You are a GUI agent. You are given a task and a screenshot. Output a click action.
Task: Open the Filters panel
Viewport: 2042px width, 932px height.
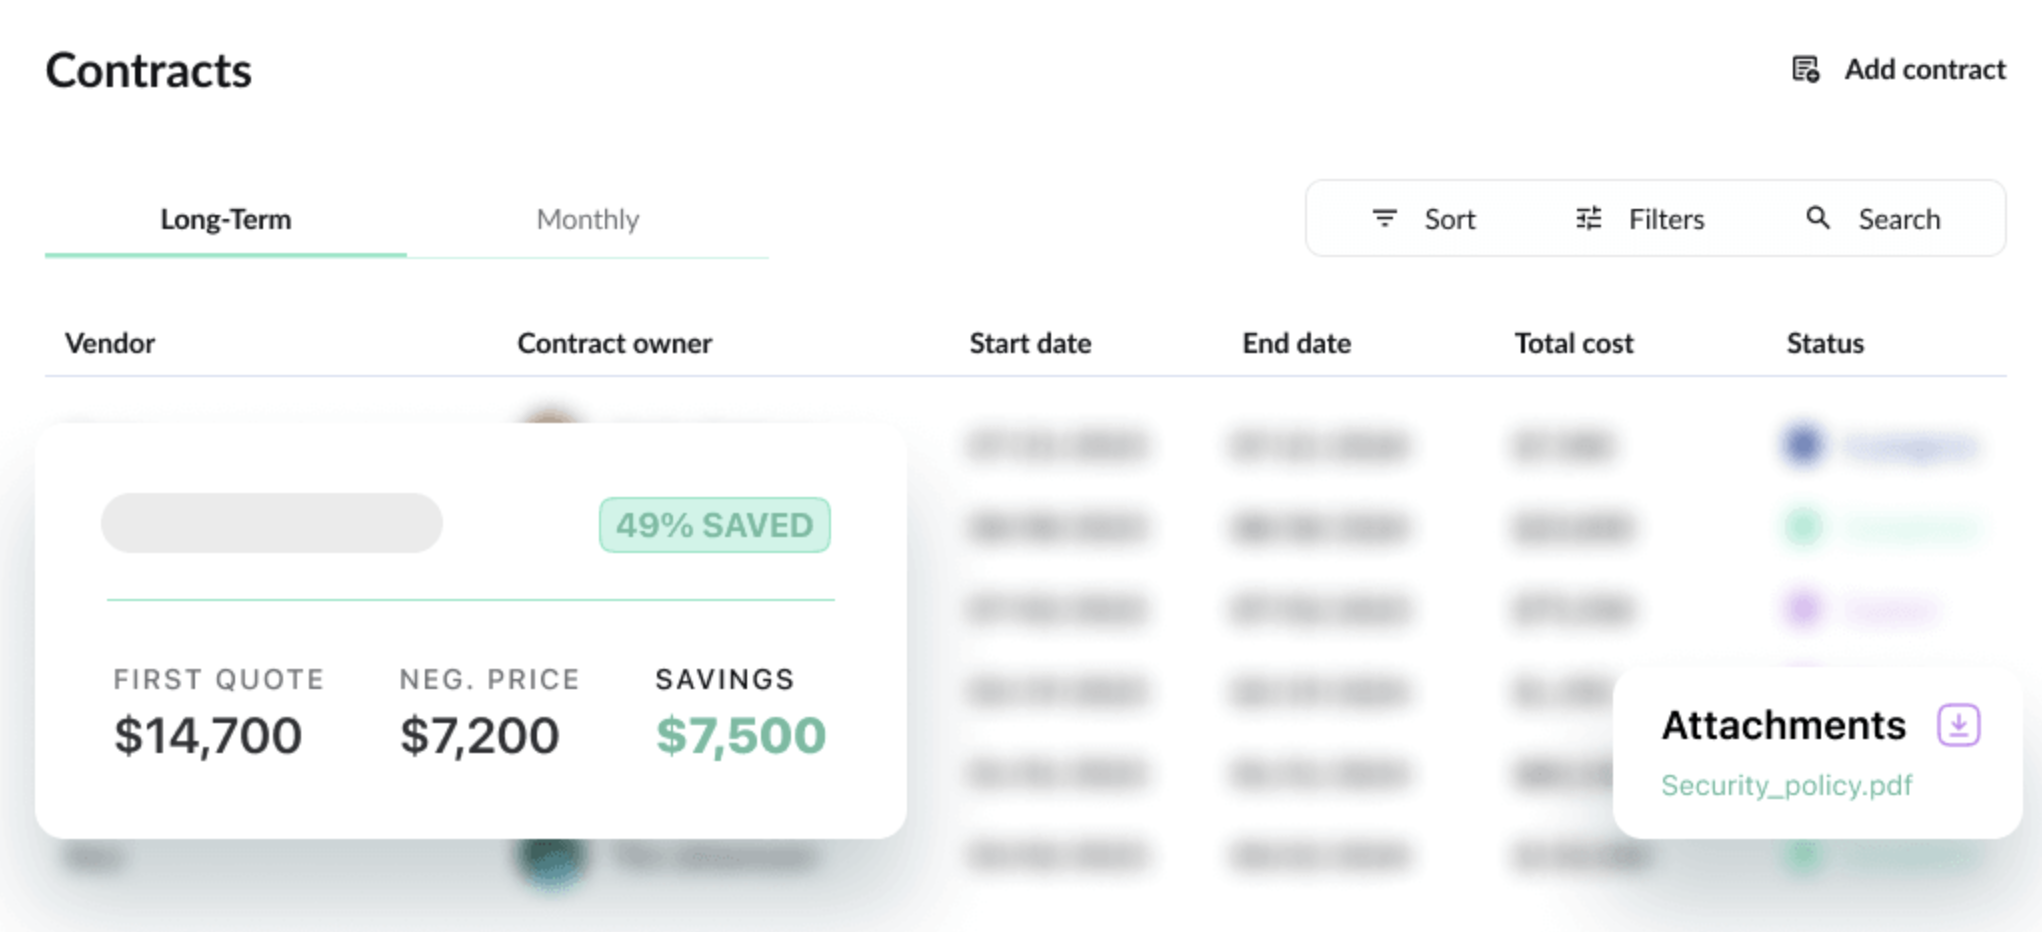coord(1666,219)
